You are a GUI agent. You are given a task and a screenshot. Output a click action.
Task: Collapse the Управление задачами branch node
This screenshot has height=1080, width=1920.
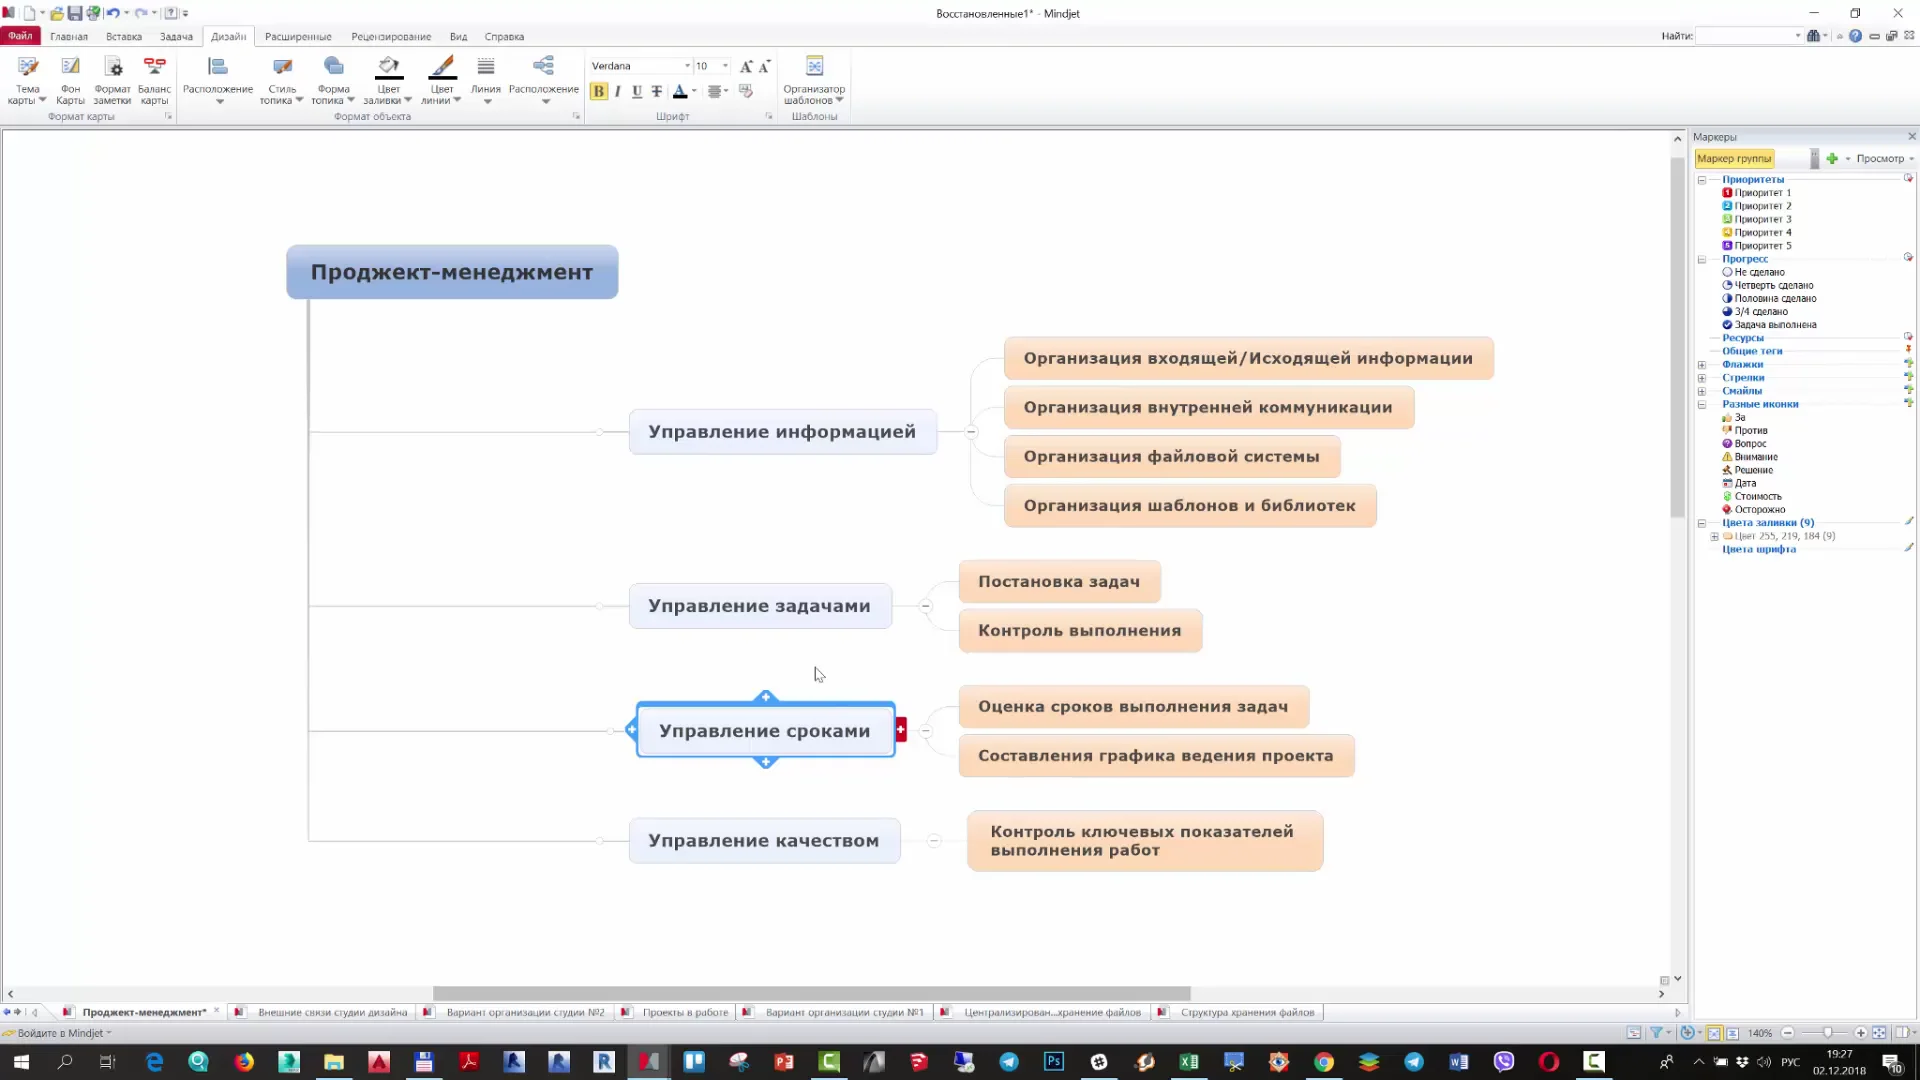pyautogui.click(x=925, y=605)
